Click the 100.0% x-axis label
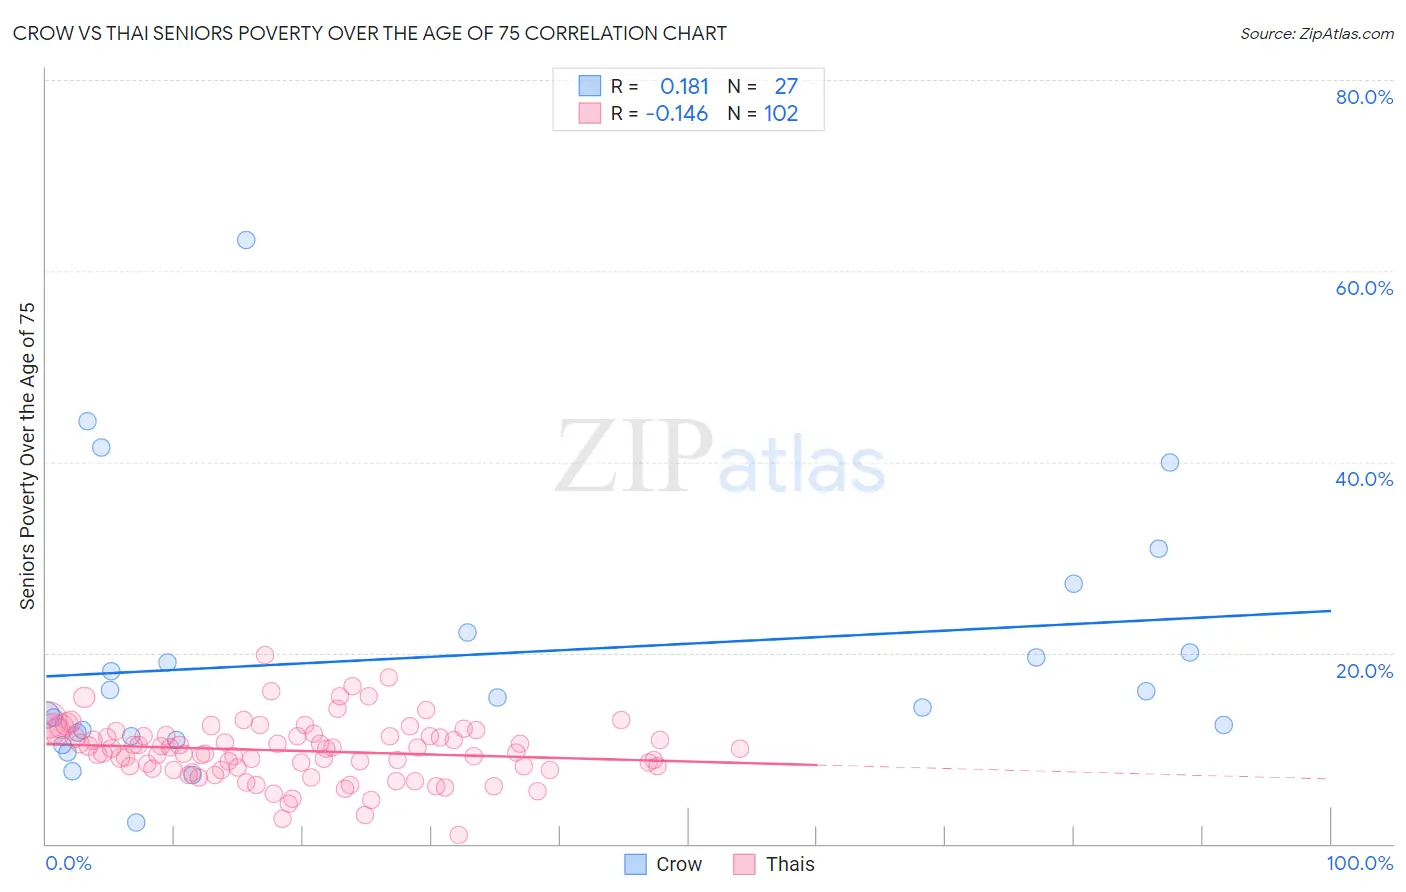Viewport: 1406px width, 892px height. (x=1360, y=863)
